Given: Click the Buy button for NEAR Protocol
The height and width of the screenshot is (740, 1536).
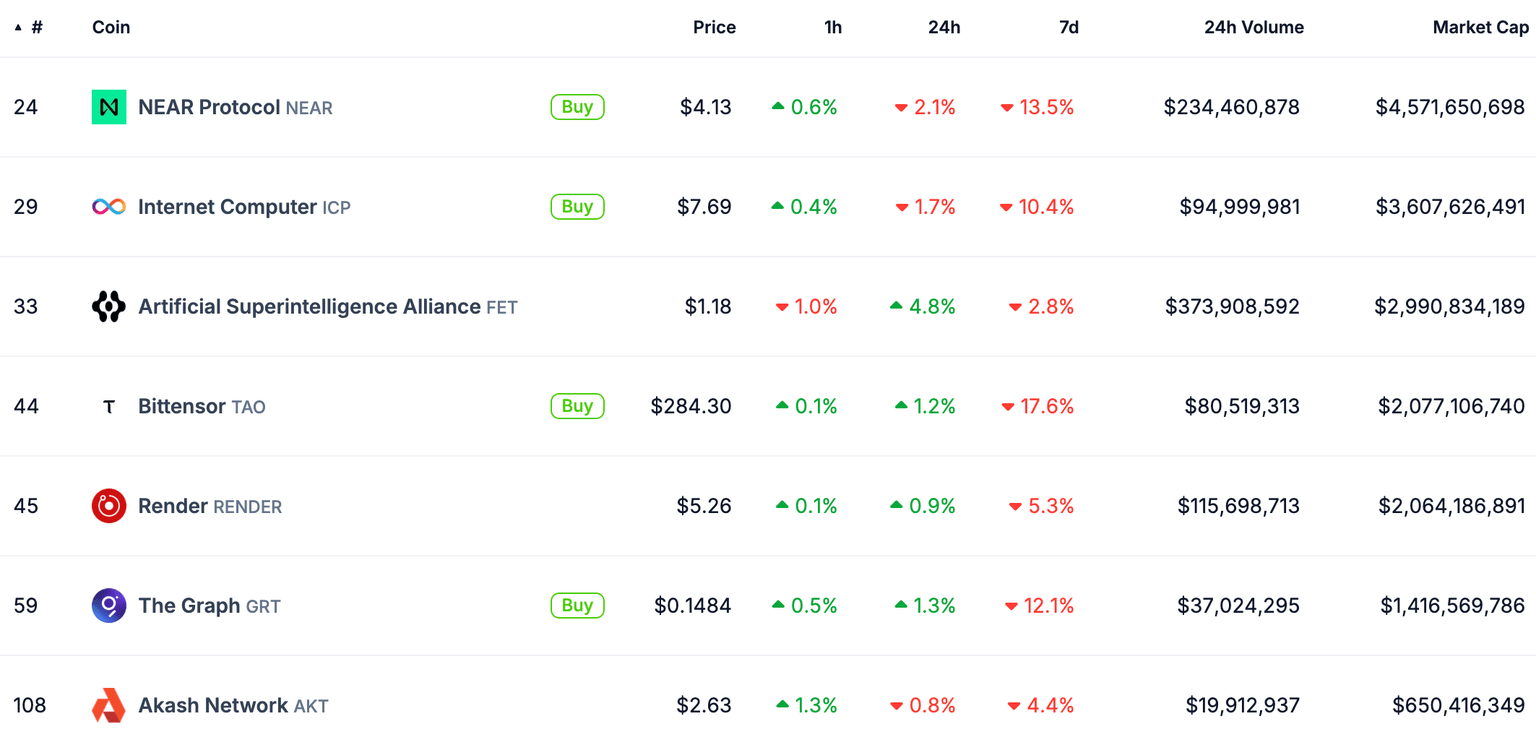Looking at the screenshot, I should click(577, 107).
